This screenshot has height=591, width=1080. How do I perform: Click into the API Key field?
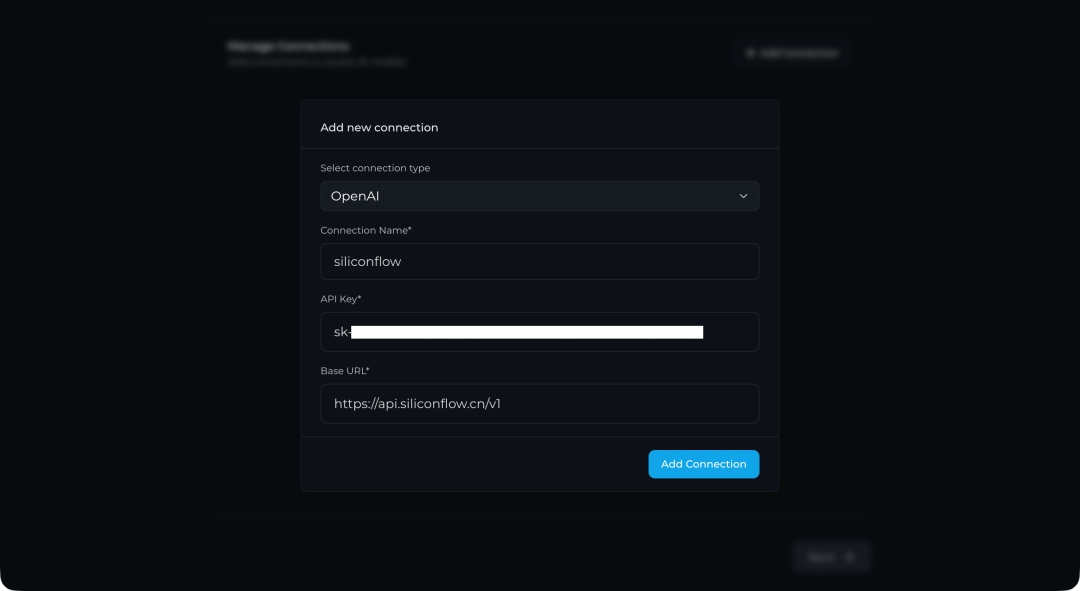(x=539, y=332)
